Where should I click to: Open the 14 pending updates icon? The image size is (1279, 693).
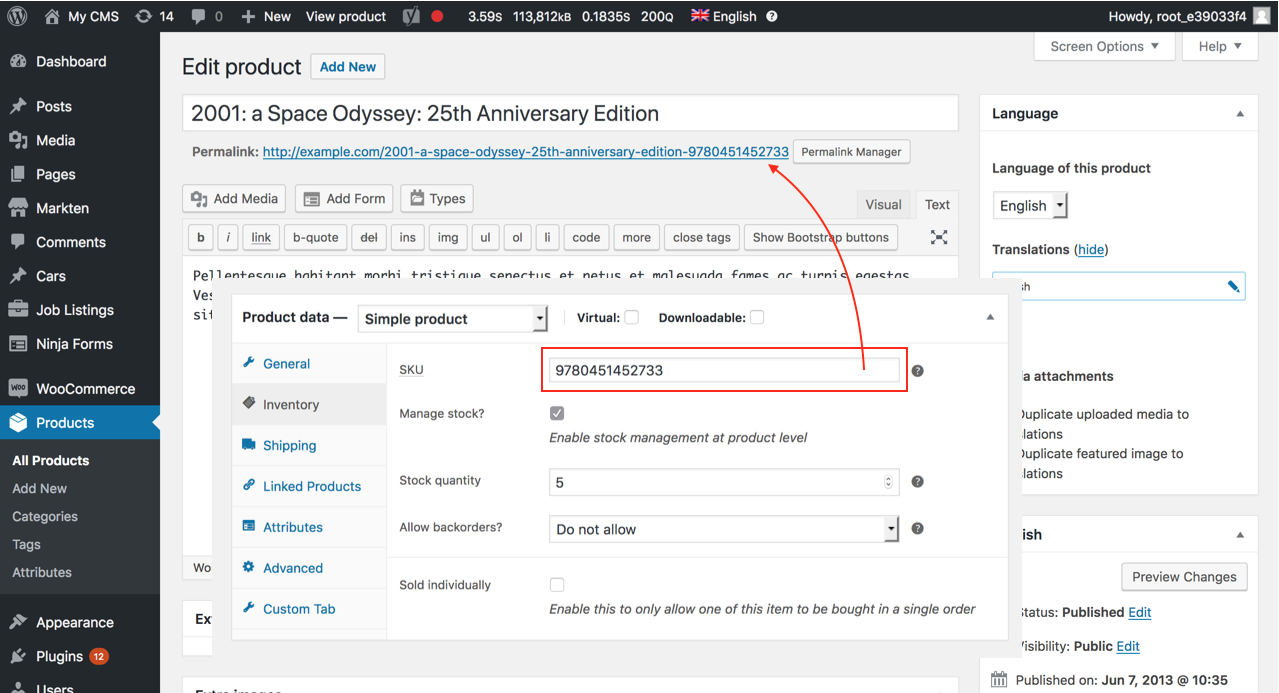(144, 16)
